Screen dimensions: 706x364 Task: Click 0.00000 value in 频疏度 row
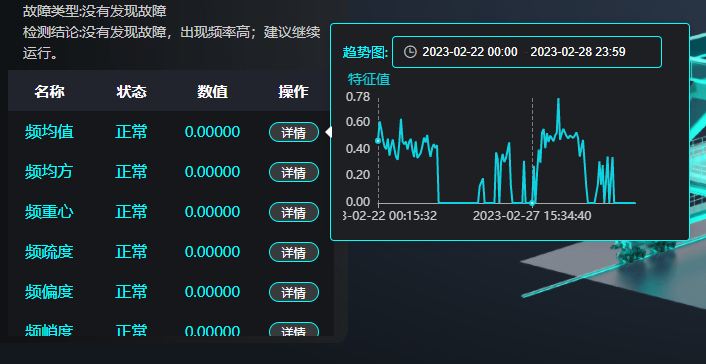point(213,251)
